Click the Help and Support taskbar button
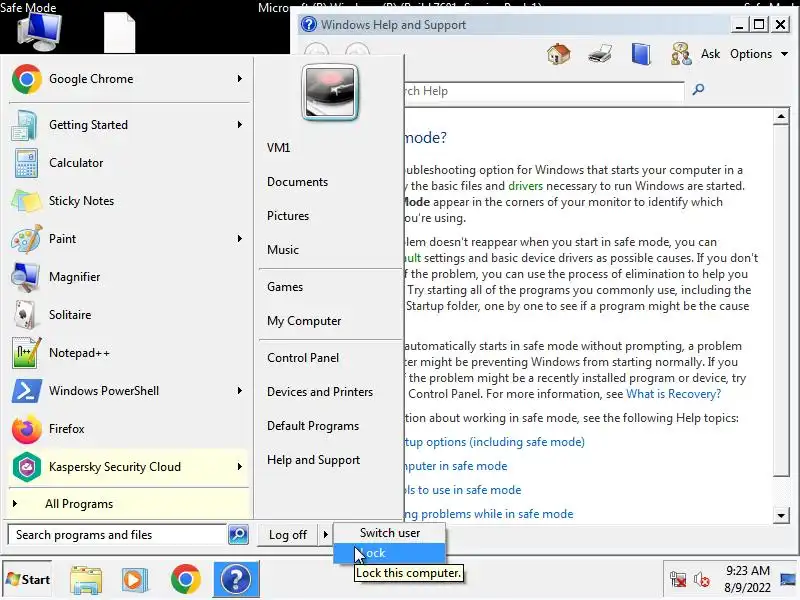The width and height of the screenshot is (800, 600). point(236,579)
